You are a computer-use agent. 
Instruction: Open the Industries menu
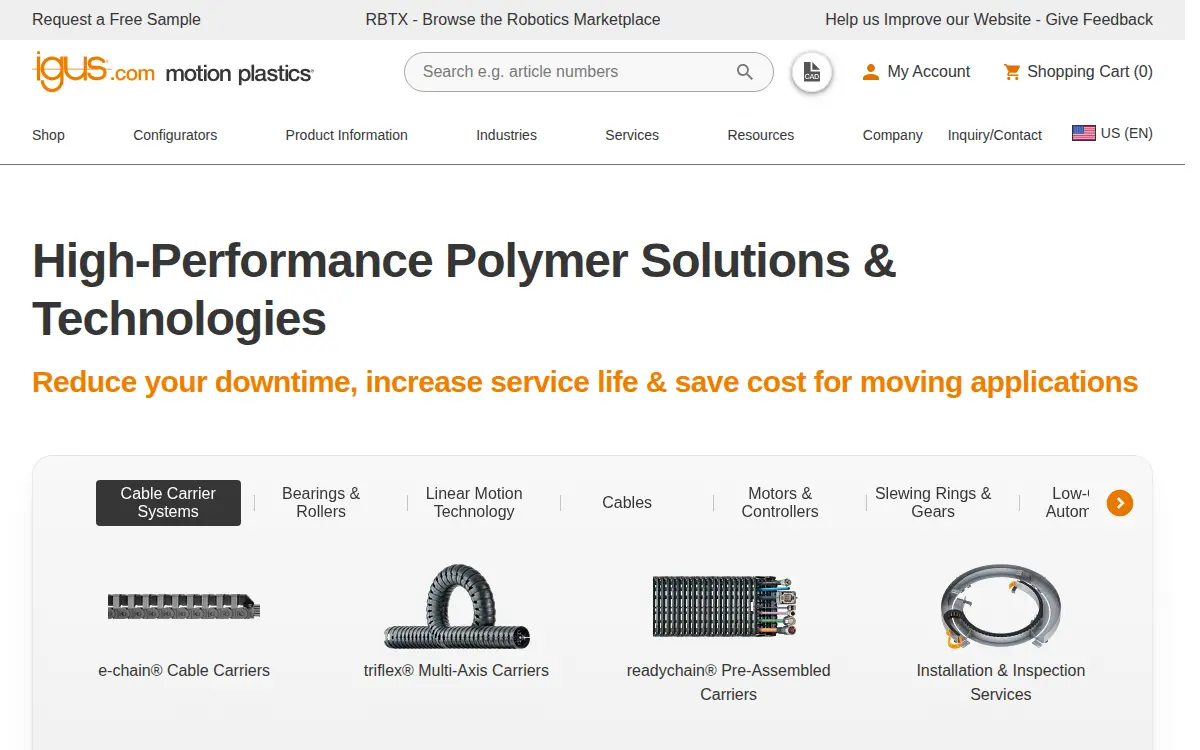click(506, 135)
